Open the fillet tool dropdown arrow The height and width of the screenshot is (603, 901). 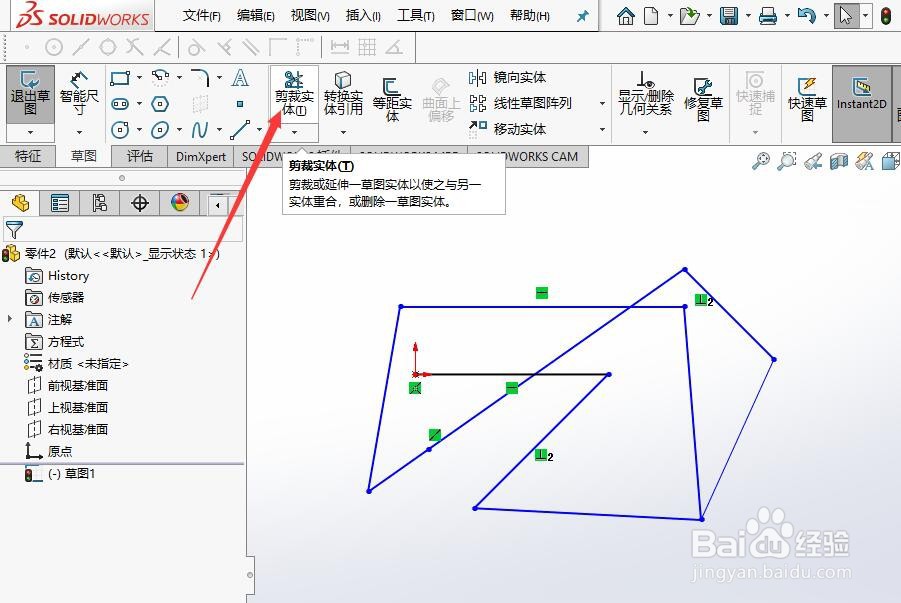pyautogui.click(x=219, y=78)
